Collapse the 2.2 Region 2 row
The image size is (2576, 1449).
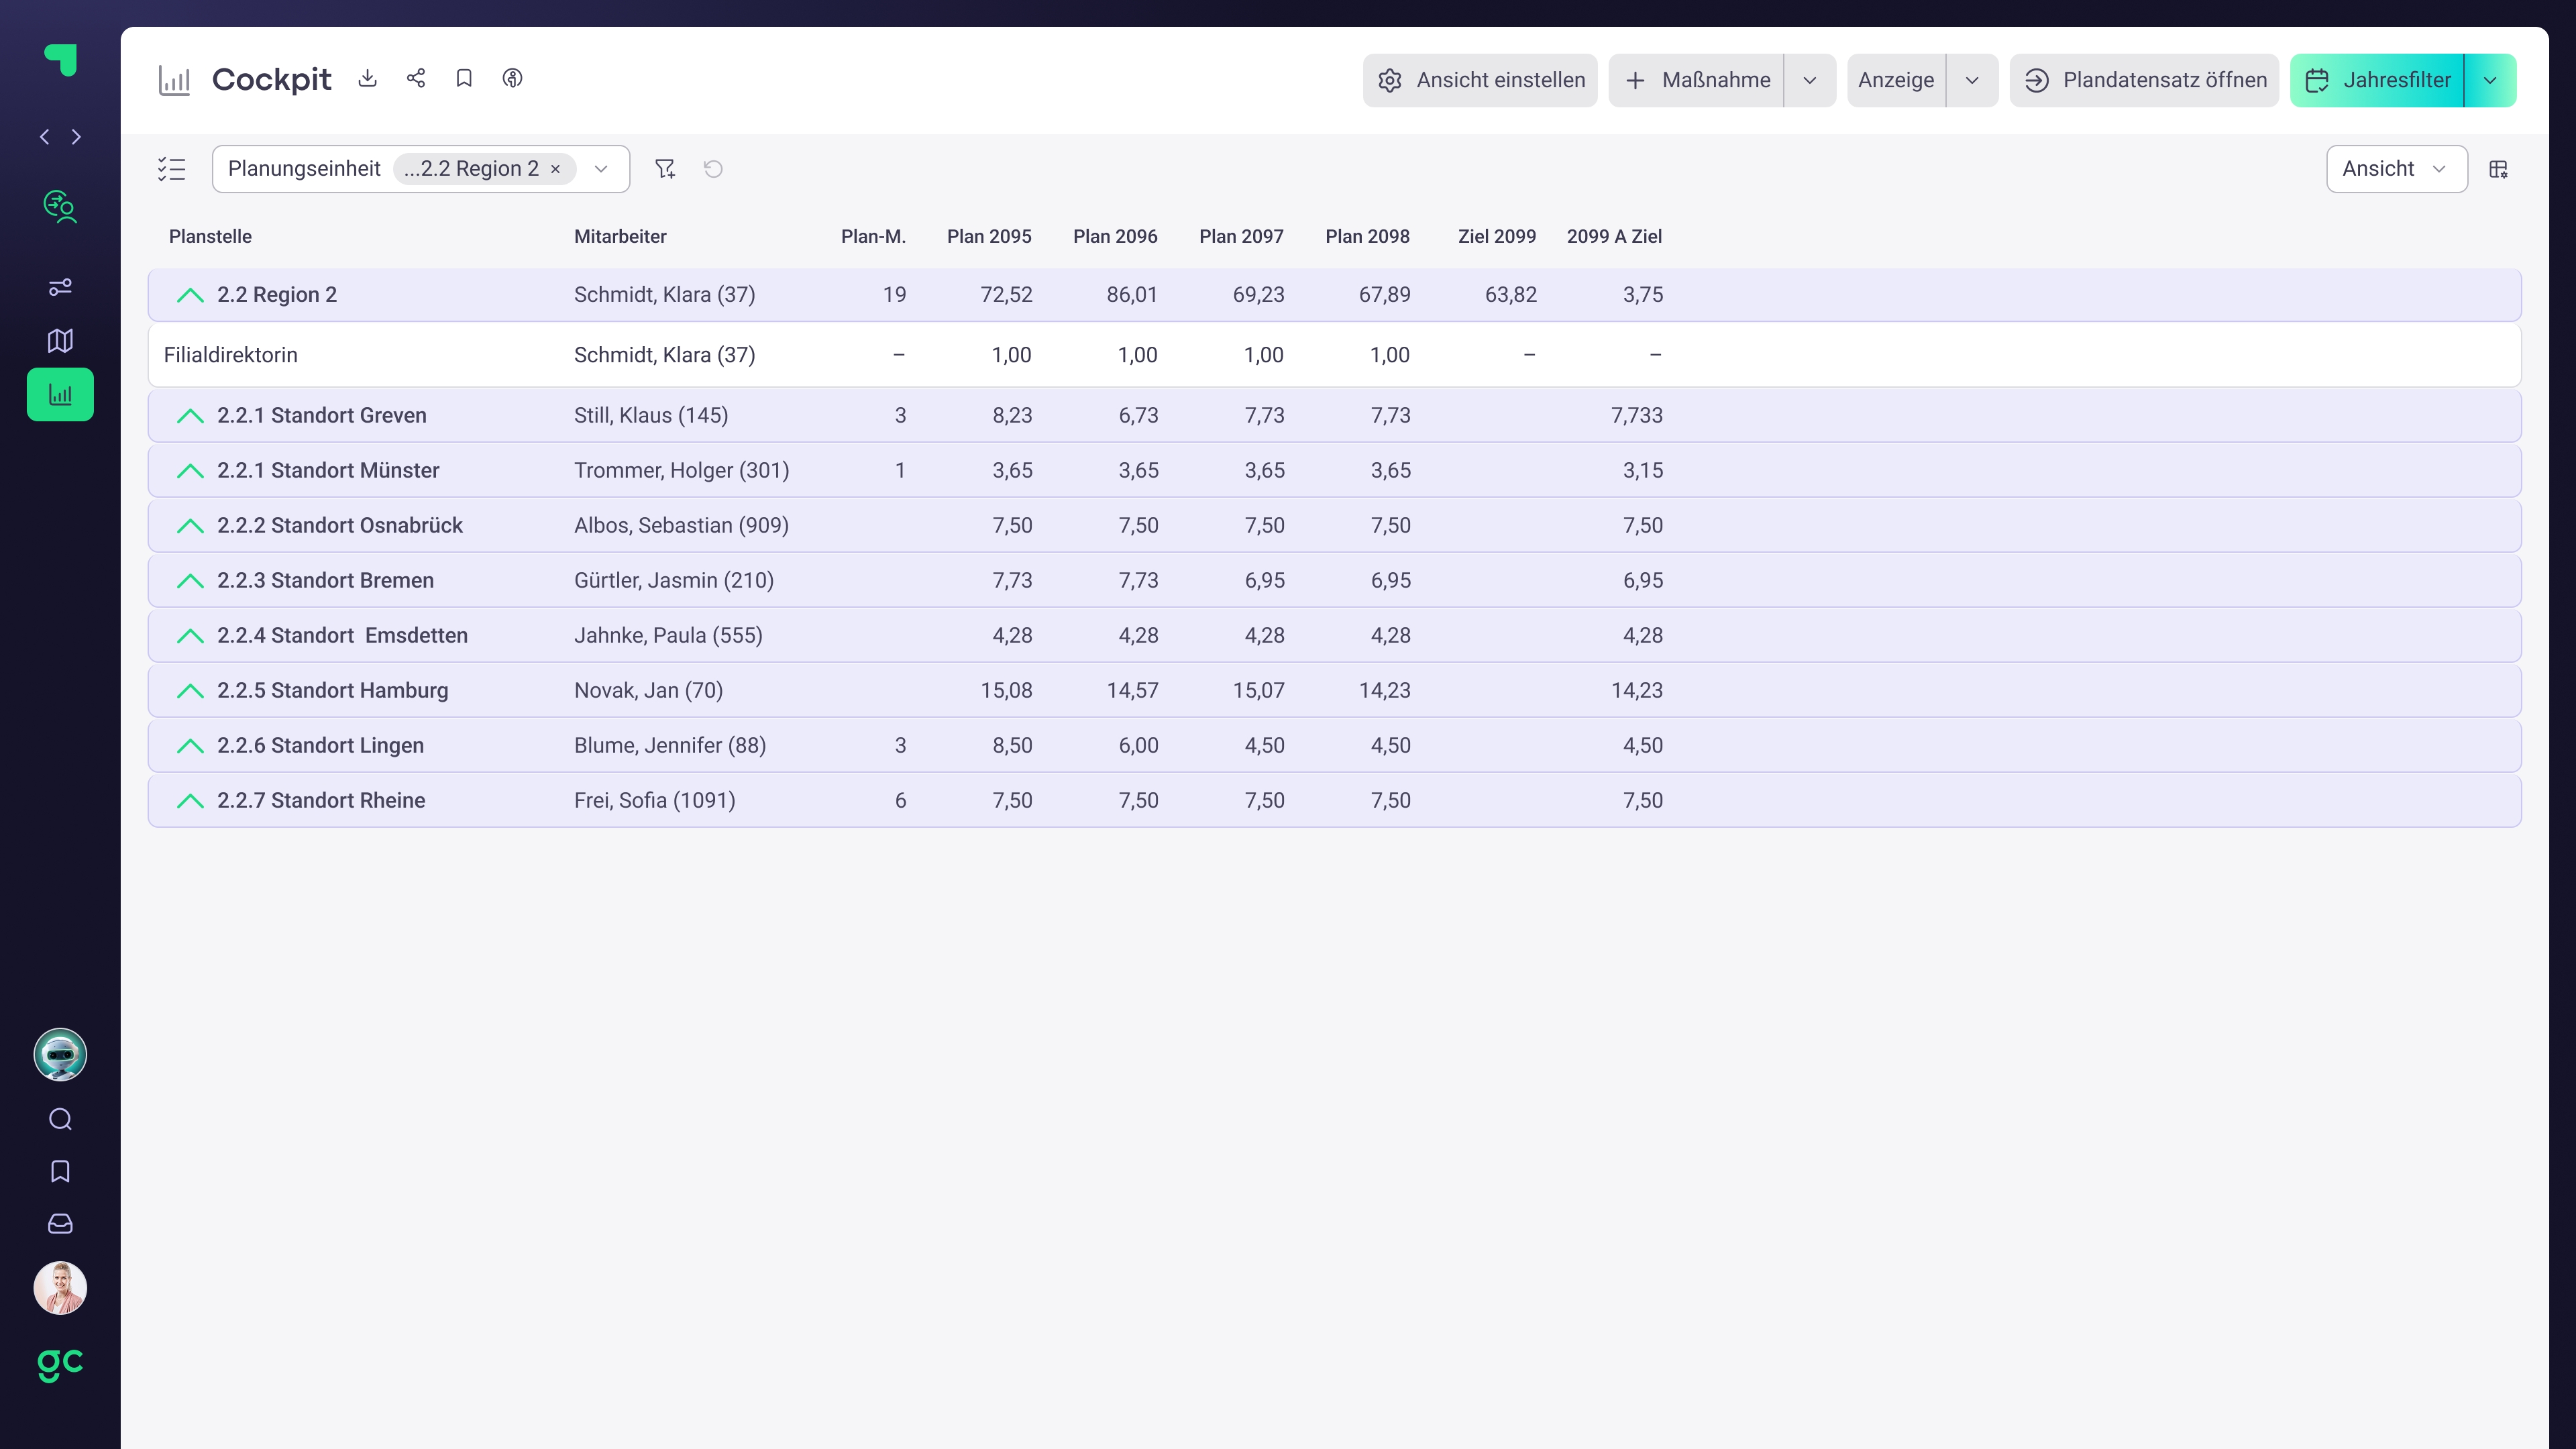[x=190, y=295]
